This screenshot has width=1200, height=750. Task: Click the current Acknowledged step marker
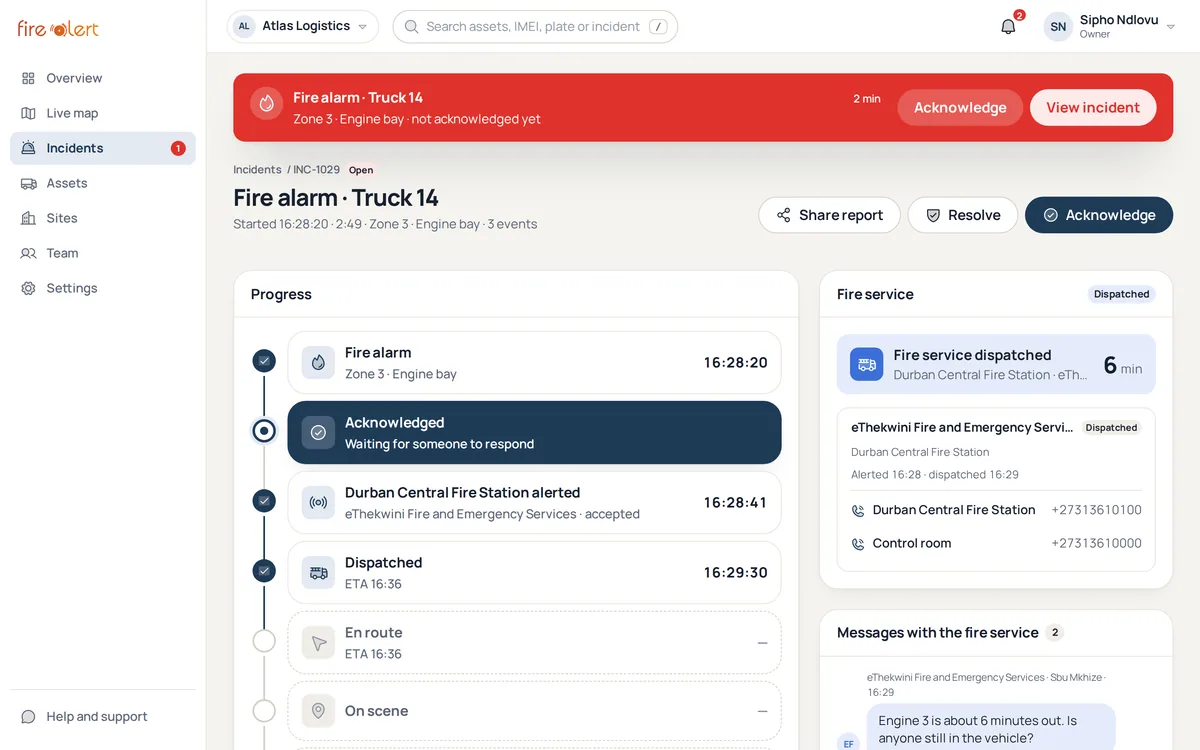264,431
